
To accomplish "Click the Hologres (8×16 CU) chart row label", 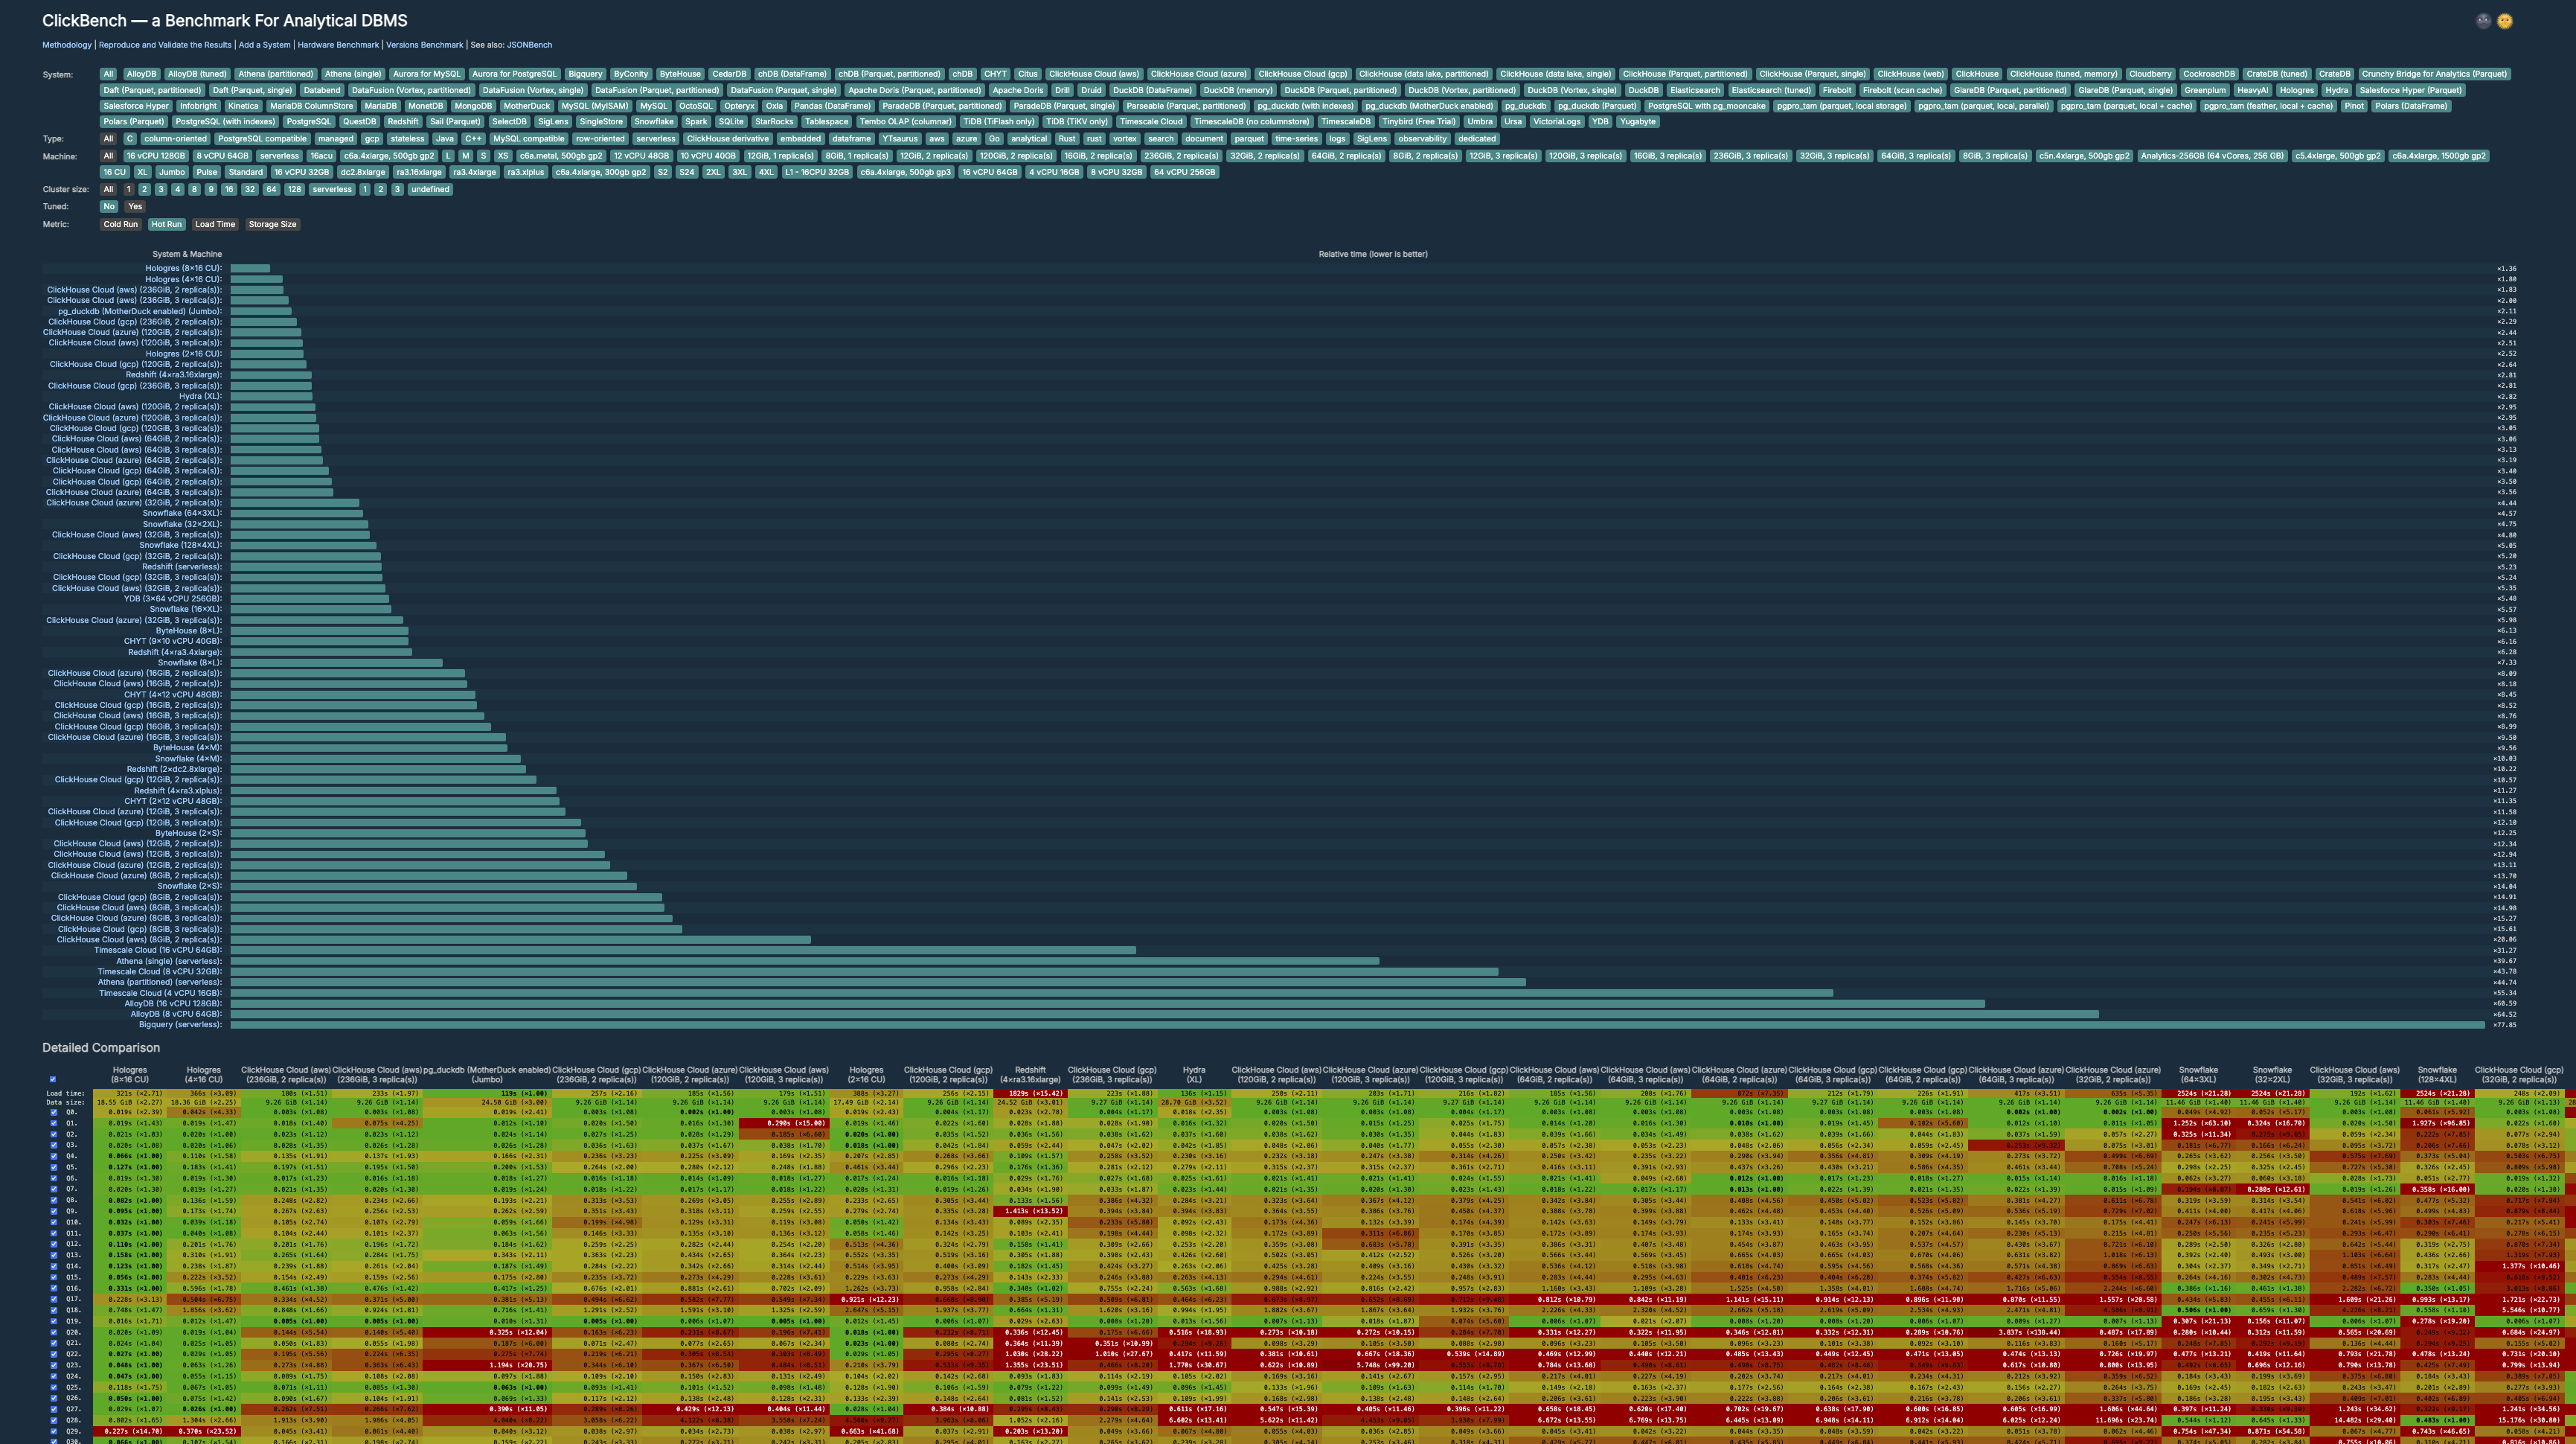I will [x=184, y=269].
